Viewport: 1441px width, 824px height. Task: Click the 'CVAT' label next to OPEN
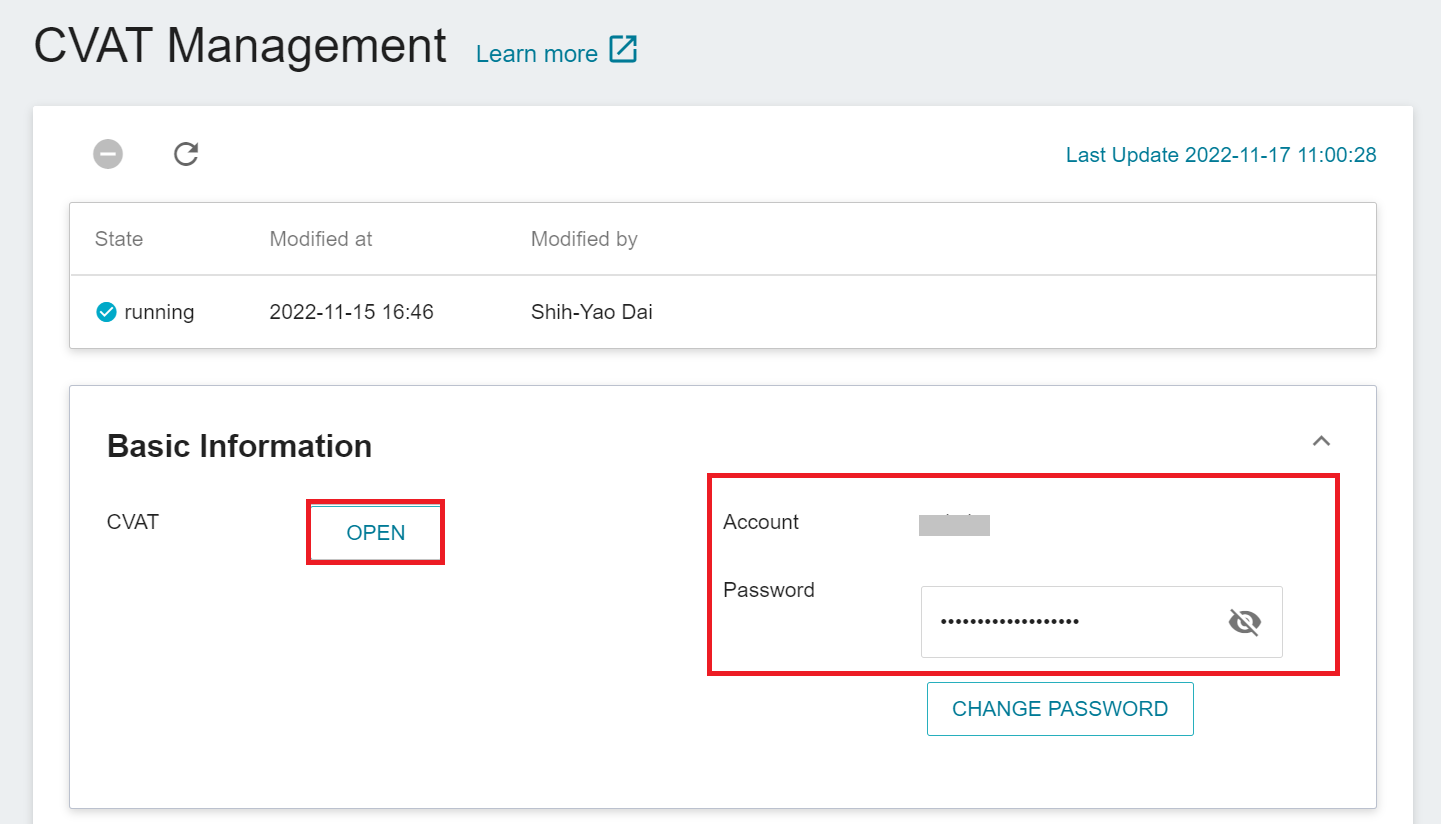coord(133,522)
